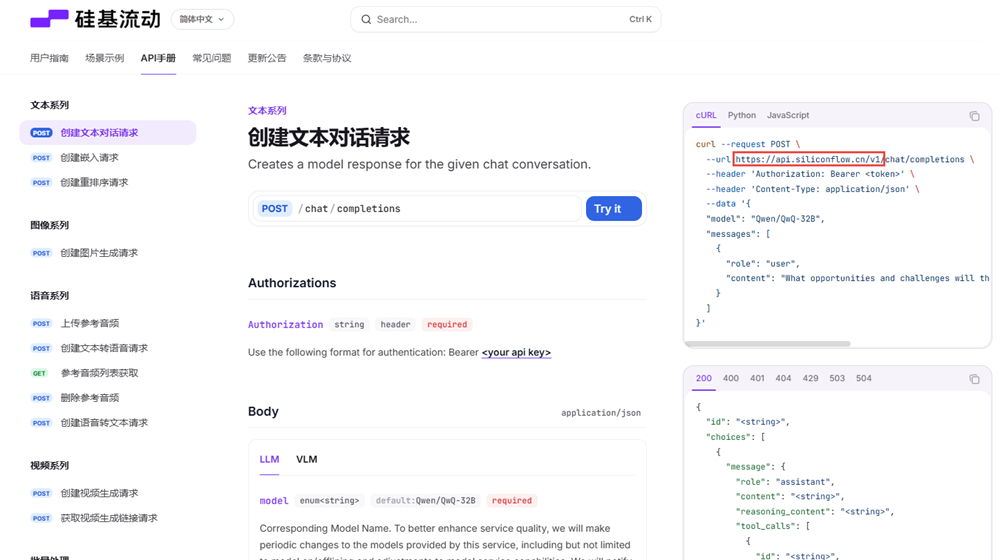
Task: Copy the response example code
Action: pos(974,379)
